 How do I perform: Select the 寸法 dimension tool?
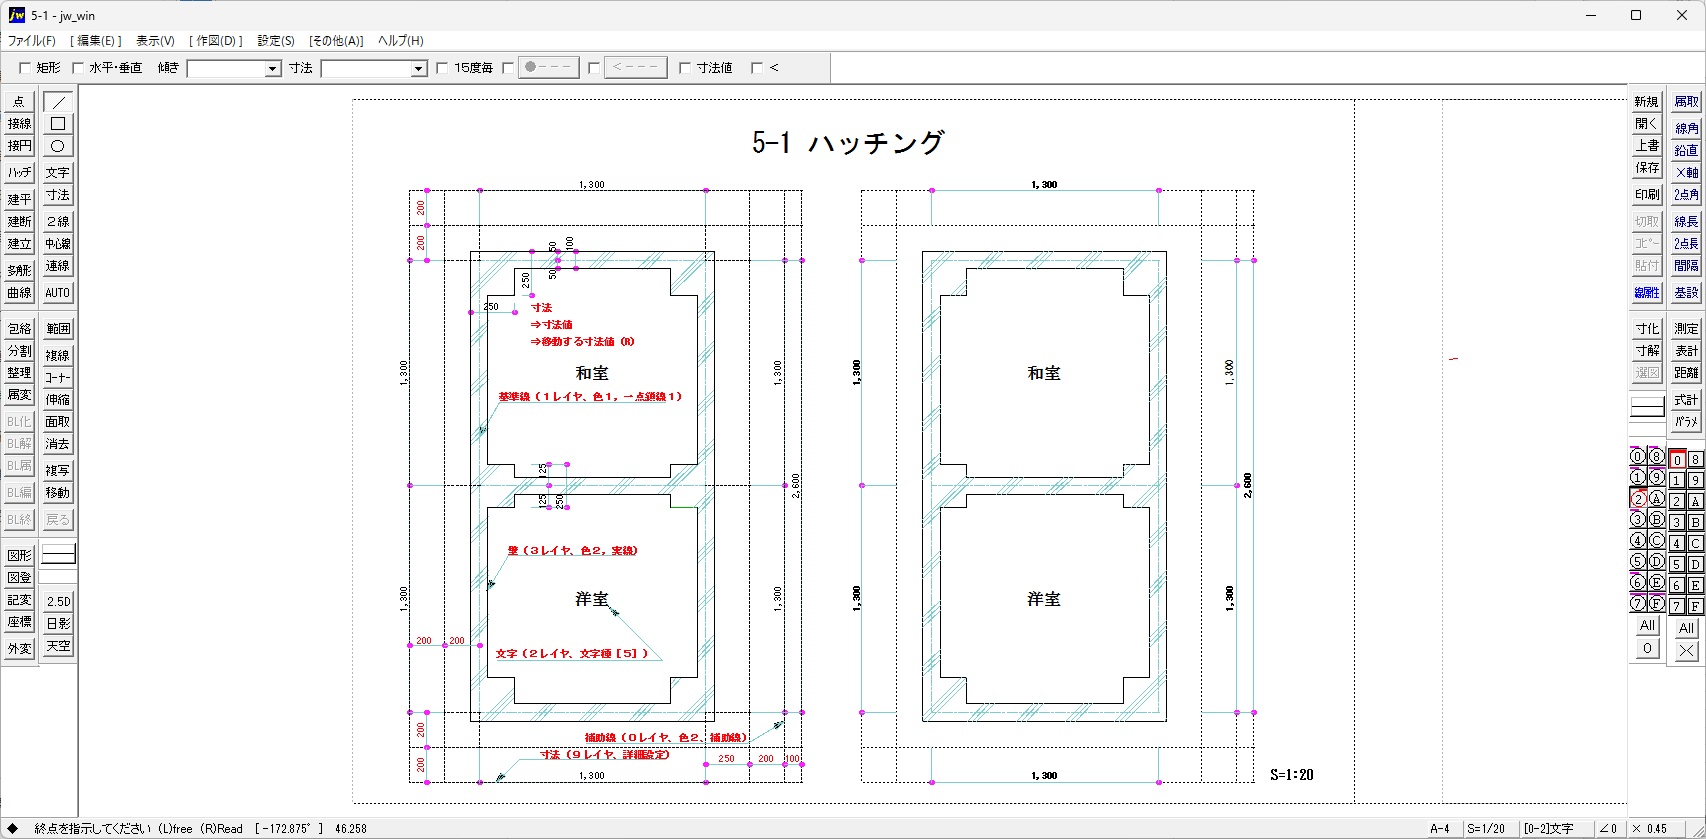(x=58, y=195)
